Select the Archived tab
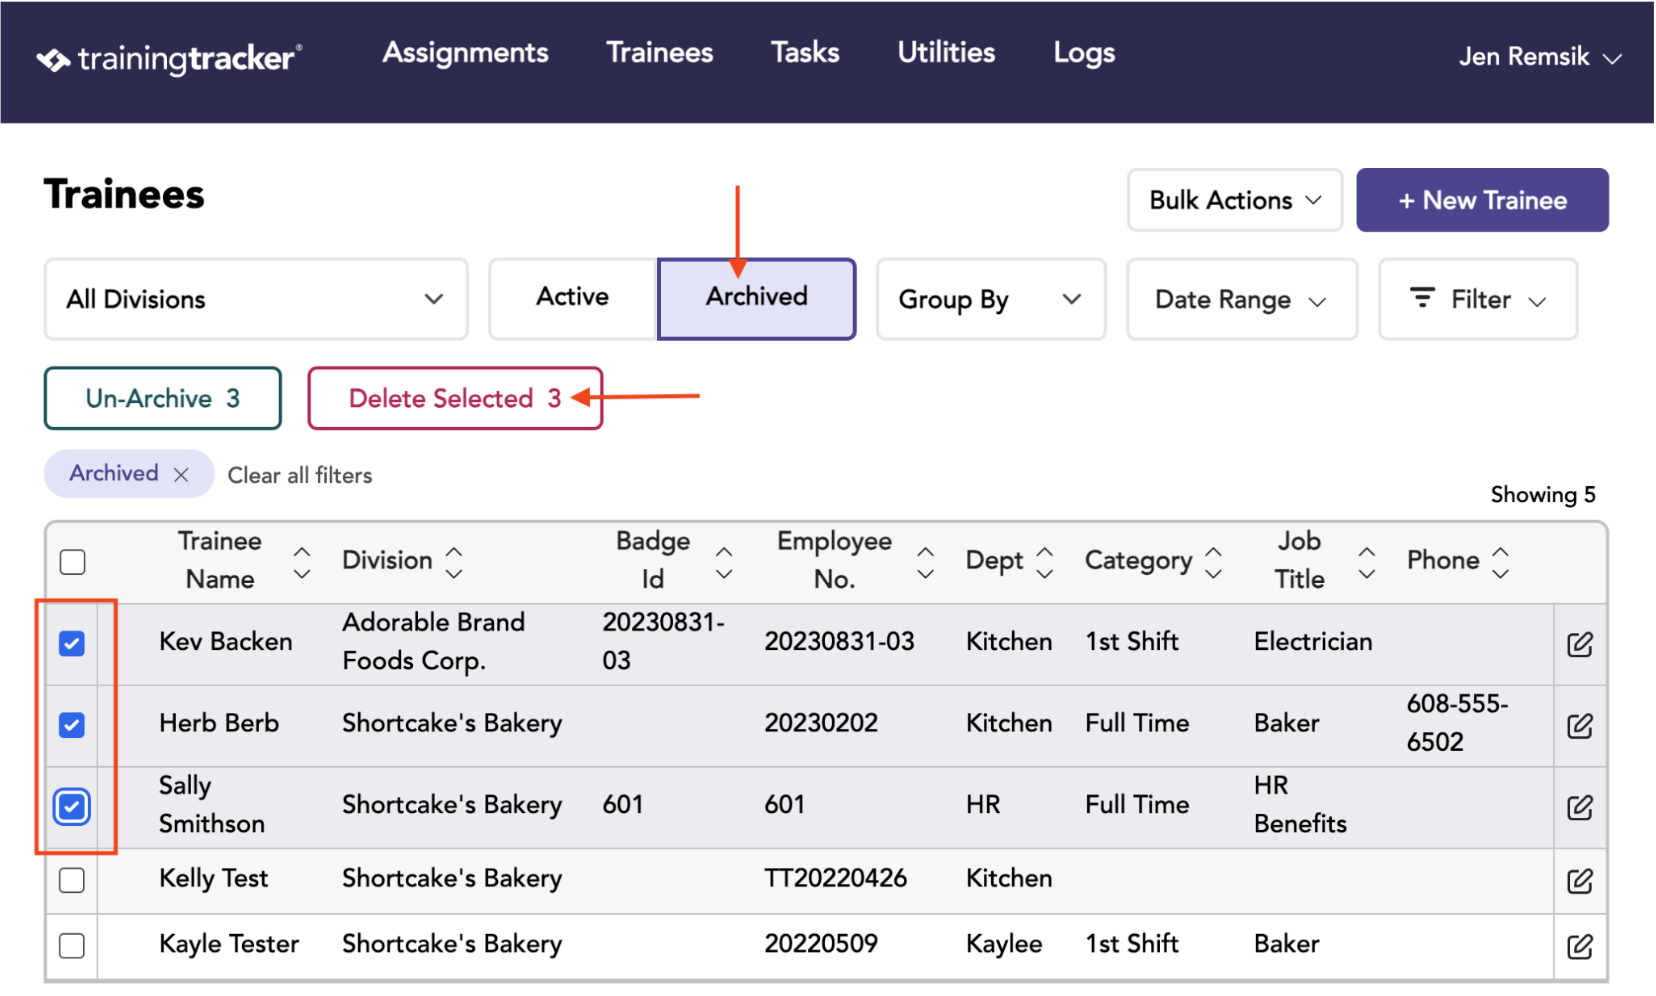Image resolution: width=1656 pixels, height=996 pixels. click(x=756, y=299)
